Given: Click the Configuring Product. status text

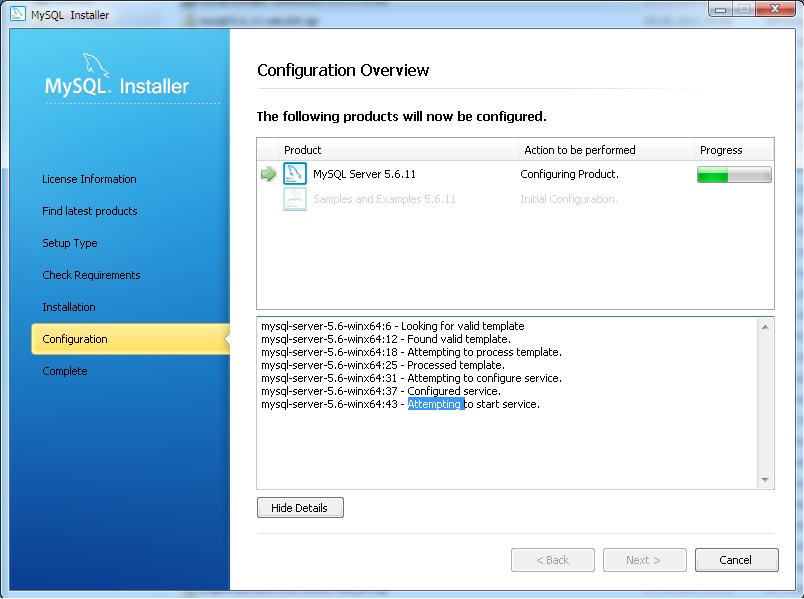Looking at the screenshot, I should (569, 174).
